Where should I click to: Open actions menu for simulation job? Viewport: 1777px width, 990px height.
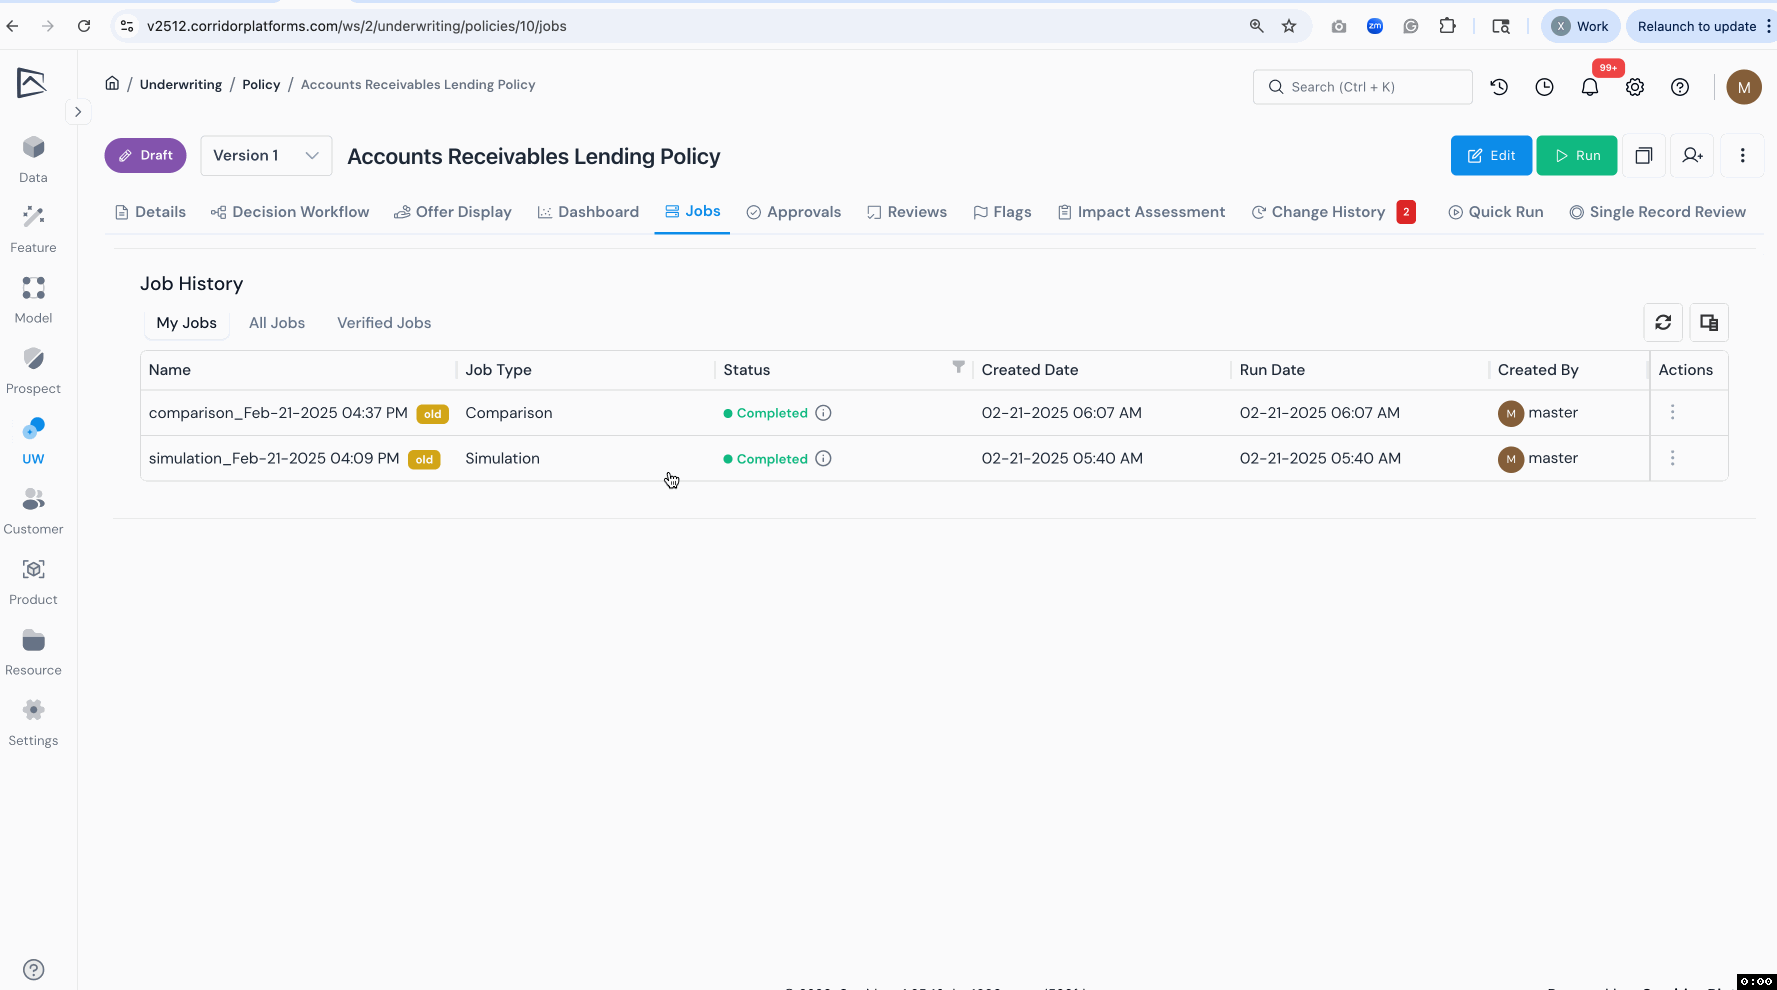[1672, 458]
